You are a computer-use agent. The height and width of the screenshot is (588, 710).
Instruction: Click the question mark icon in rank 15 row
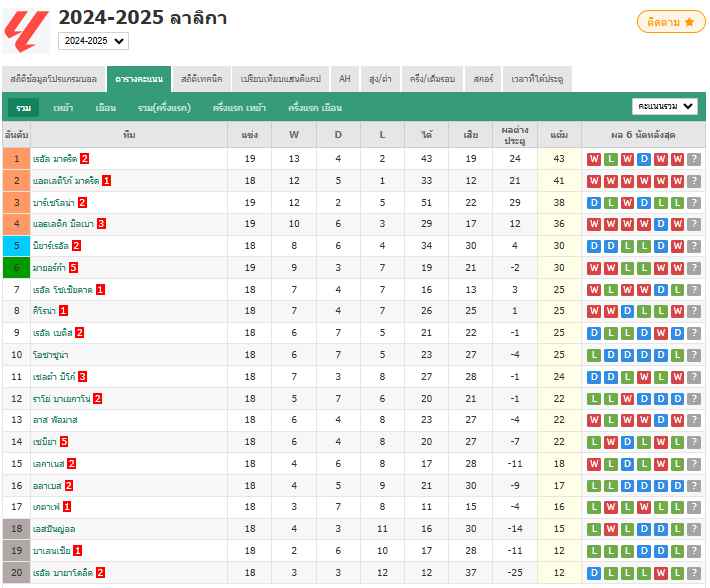[x=694, y=464]
